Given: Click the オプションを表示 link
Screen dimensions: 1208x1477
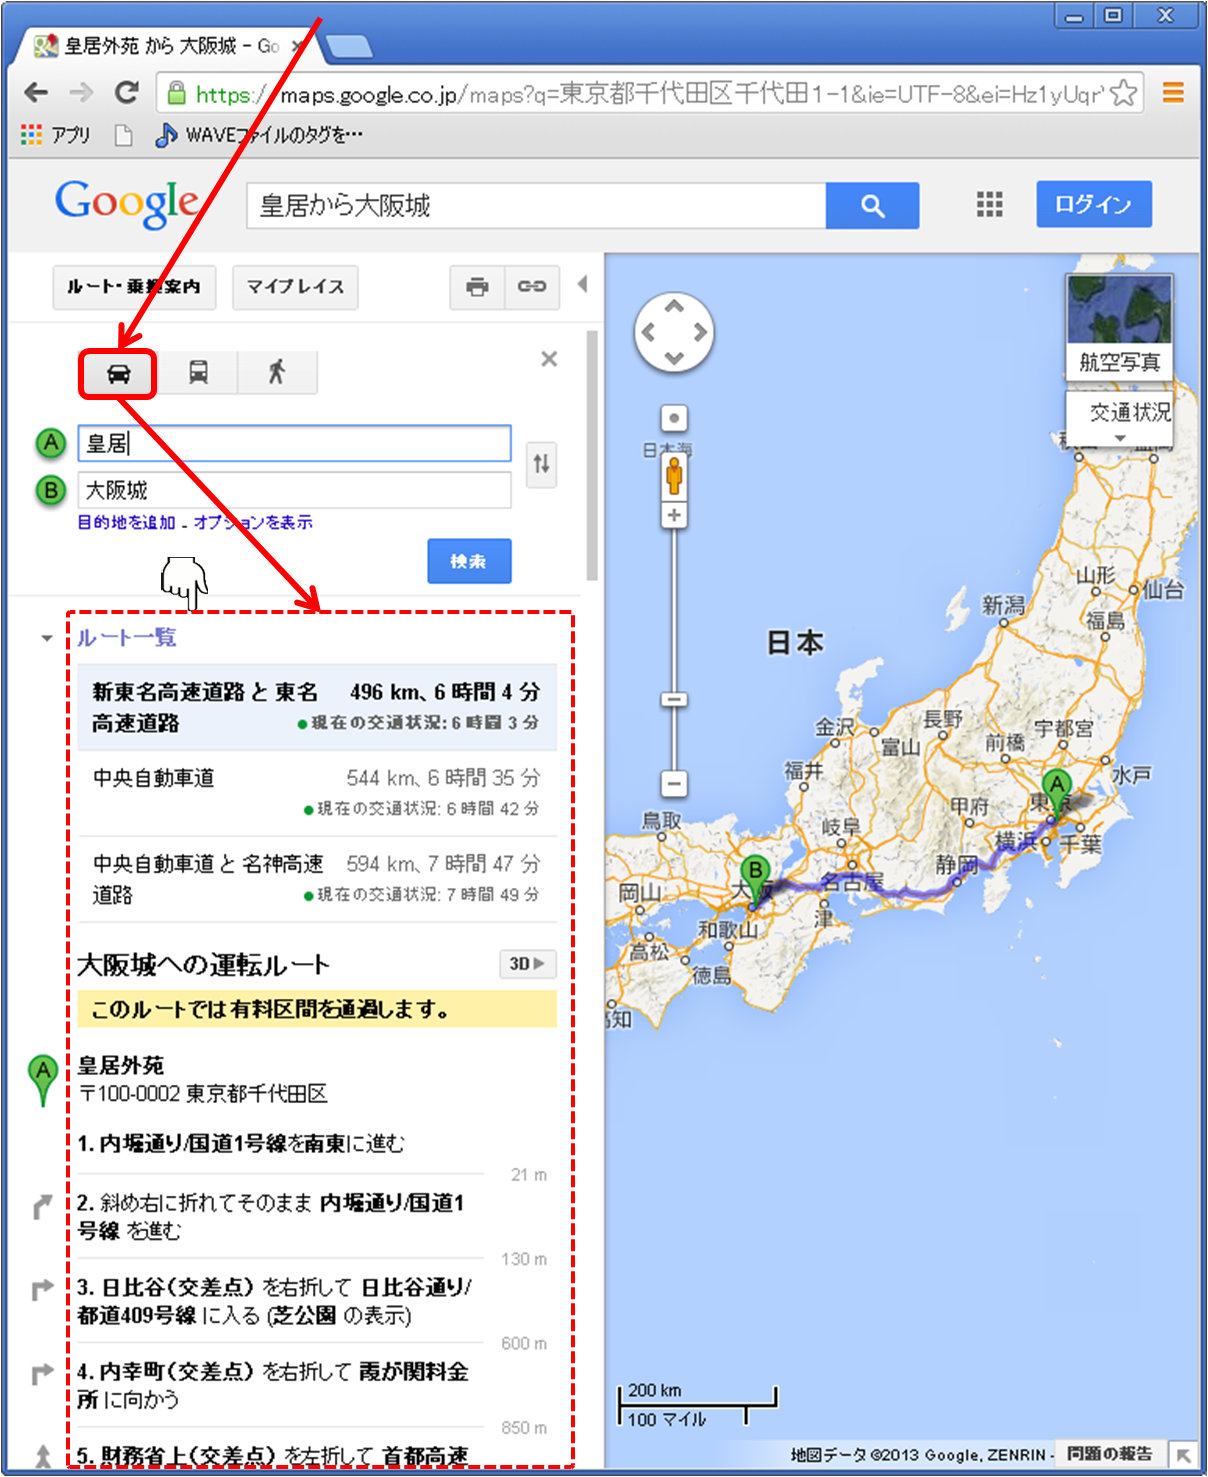Looking at the screenshot, I should coord(253,522).
